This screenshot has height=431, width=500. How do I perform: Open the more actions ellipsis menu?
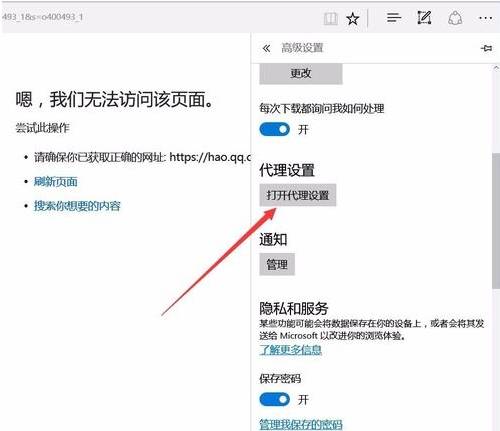click(485, 18)
